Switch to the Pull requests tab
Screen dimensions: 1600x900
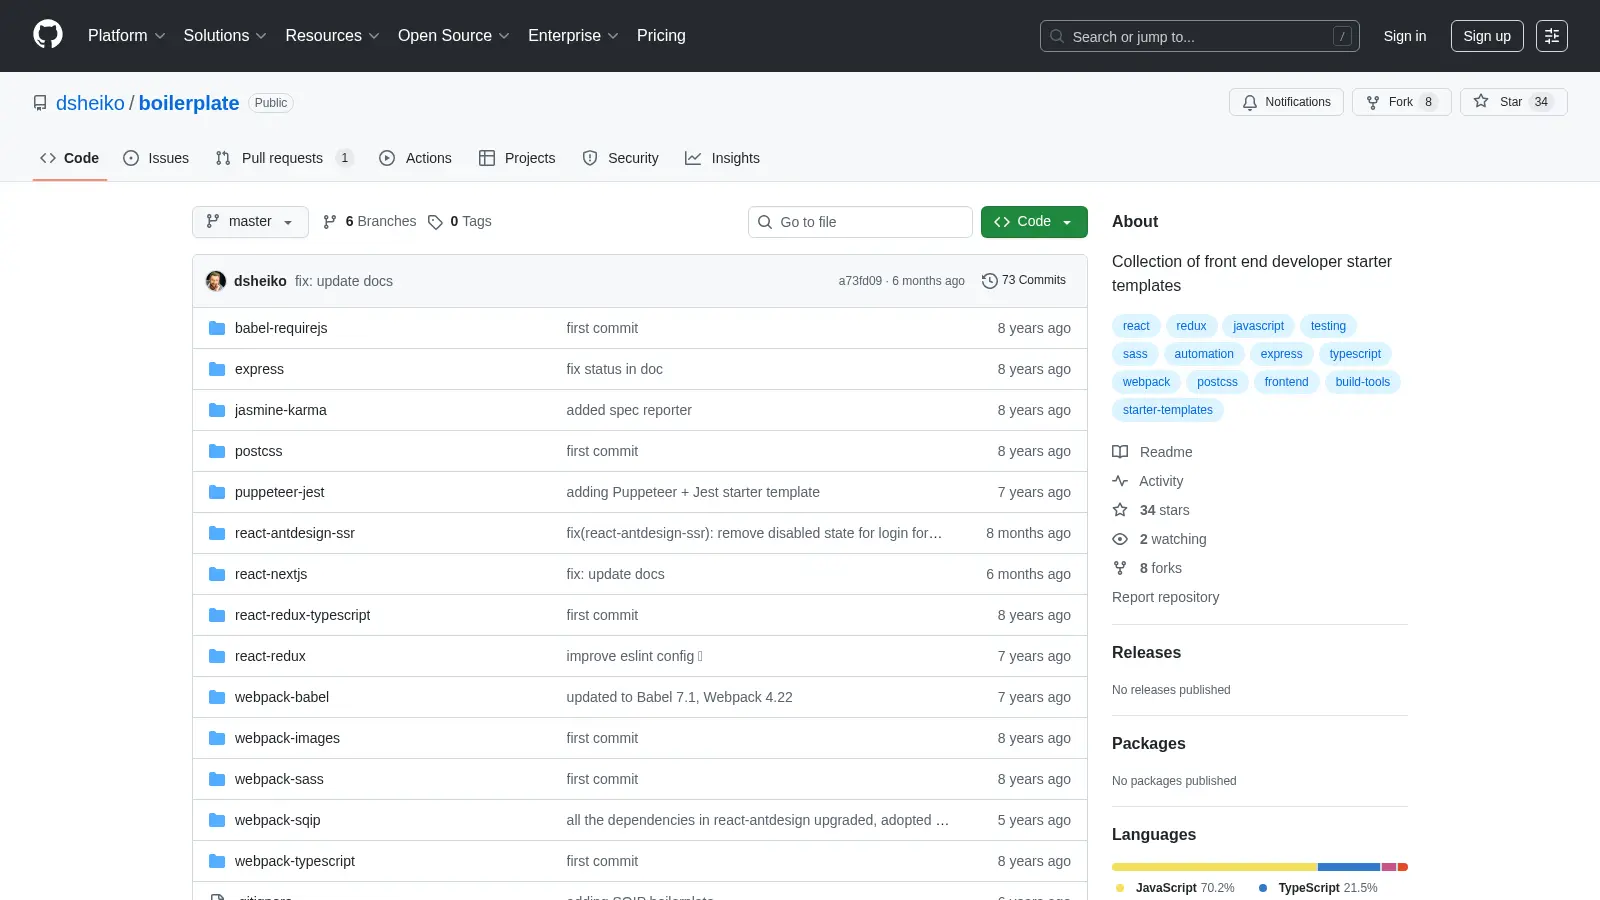[x=284, y=158]
